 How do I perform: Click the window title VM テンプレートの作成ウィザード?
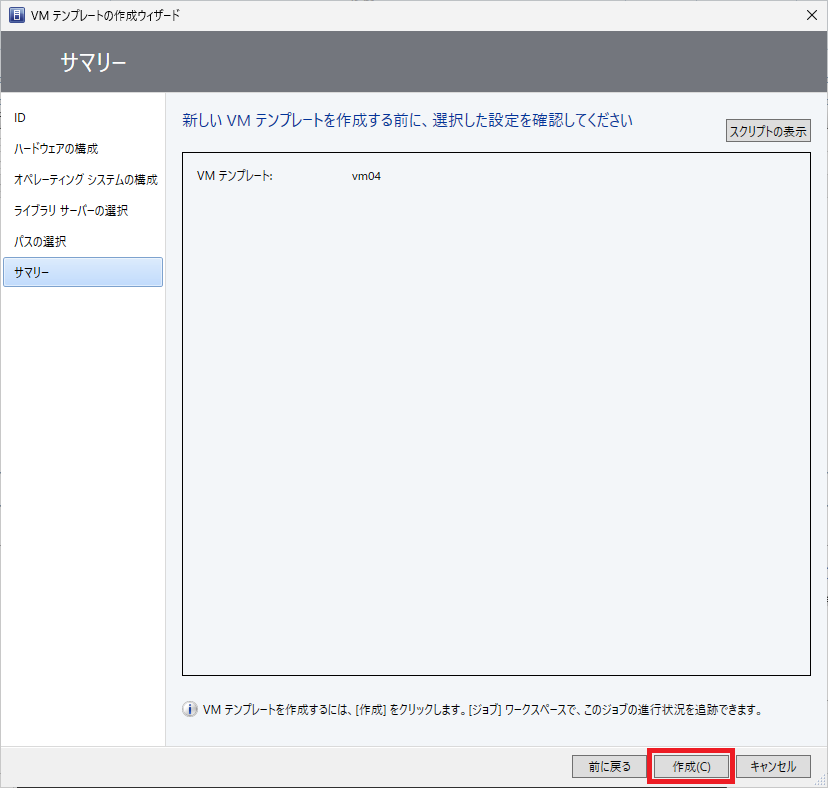(x=105, y=15)
